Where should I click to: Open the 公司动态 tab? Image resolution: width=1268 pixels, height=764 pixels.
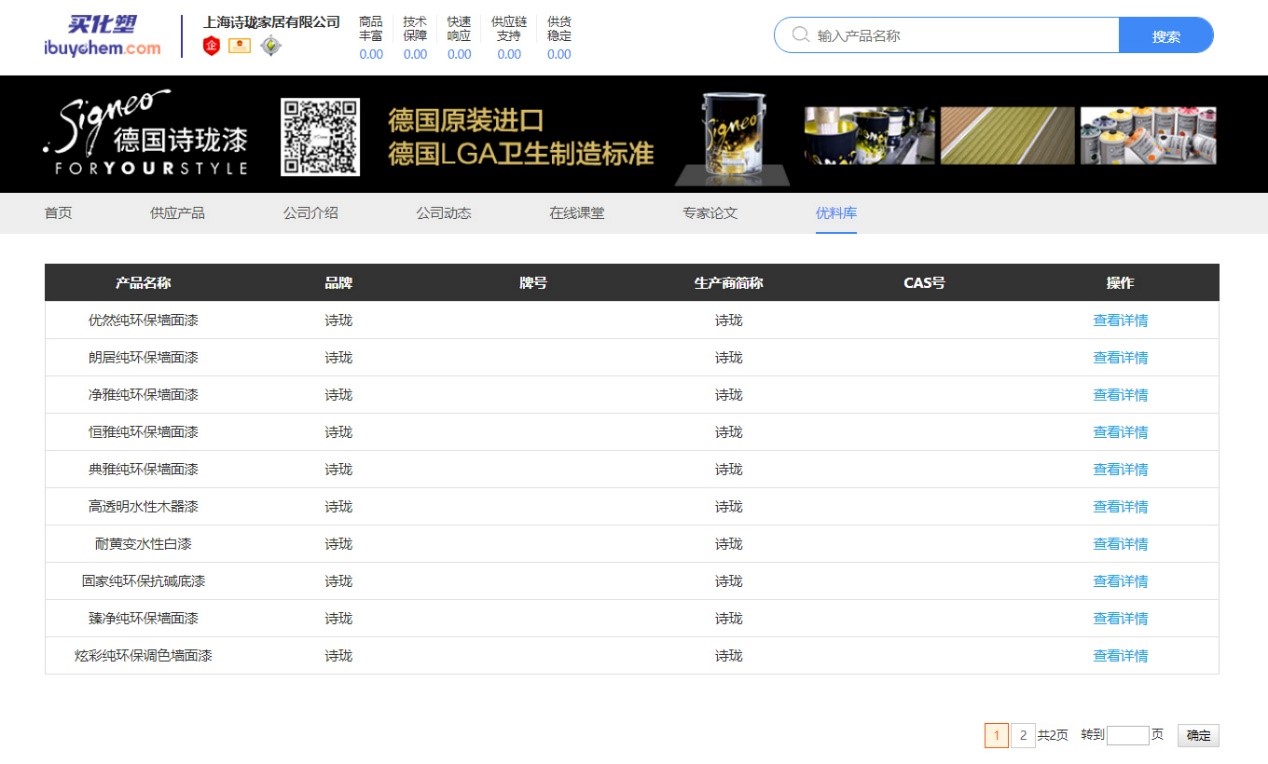(443, 213)
